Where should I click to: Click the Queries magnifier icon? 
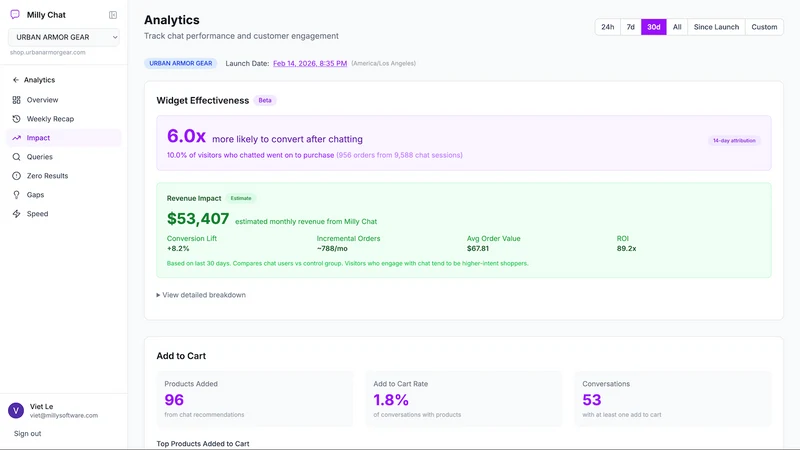pyautogui.click(x=16, y=157)
